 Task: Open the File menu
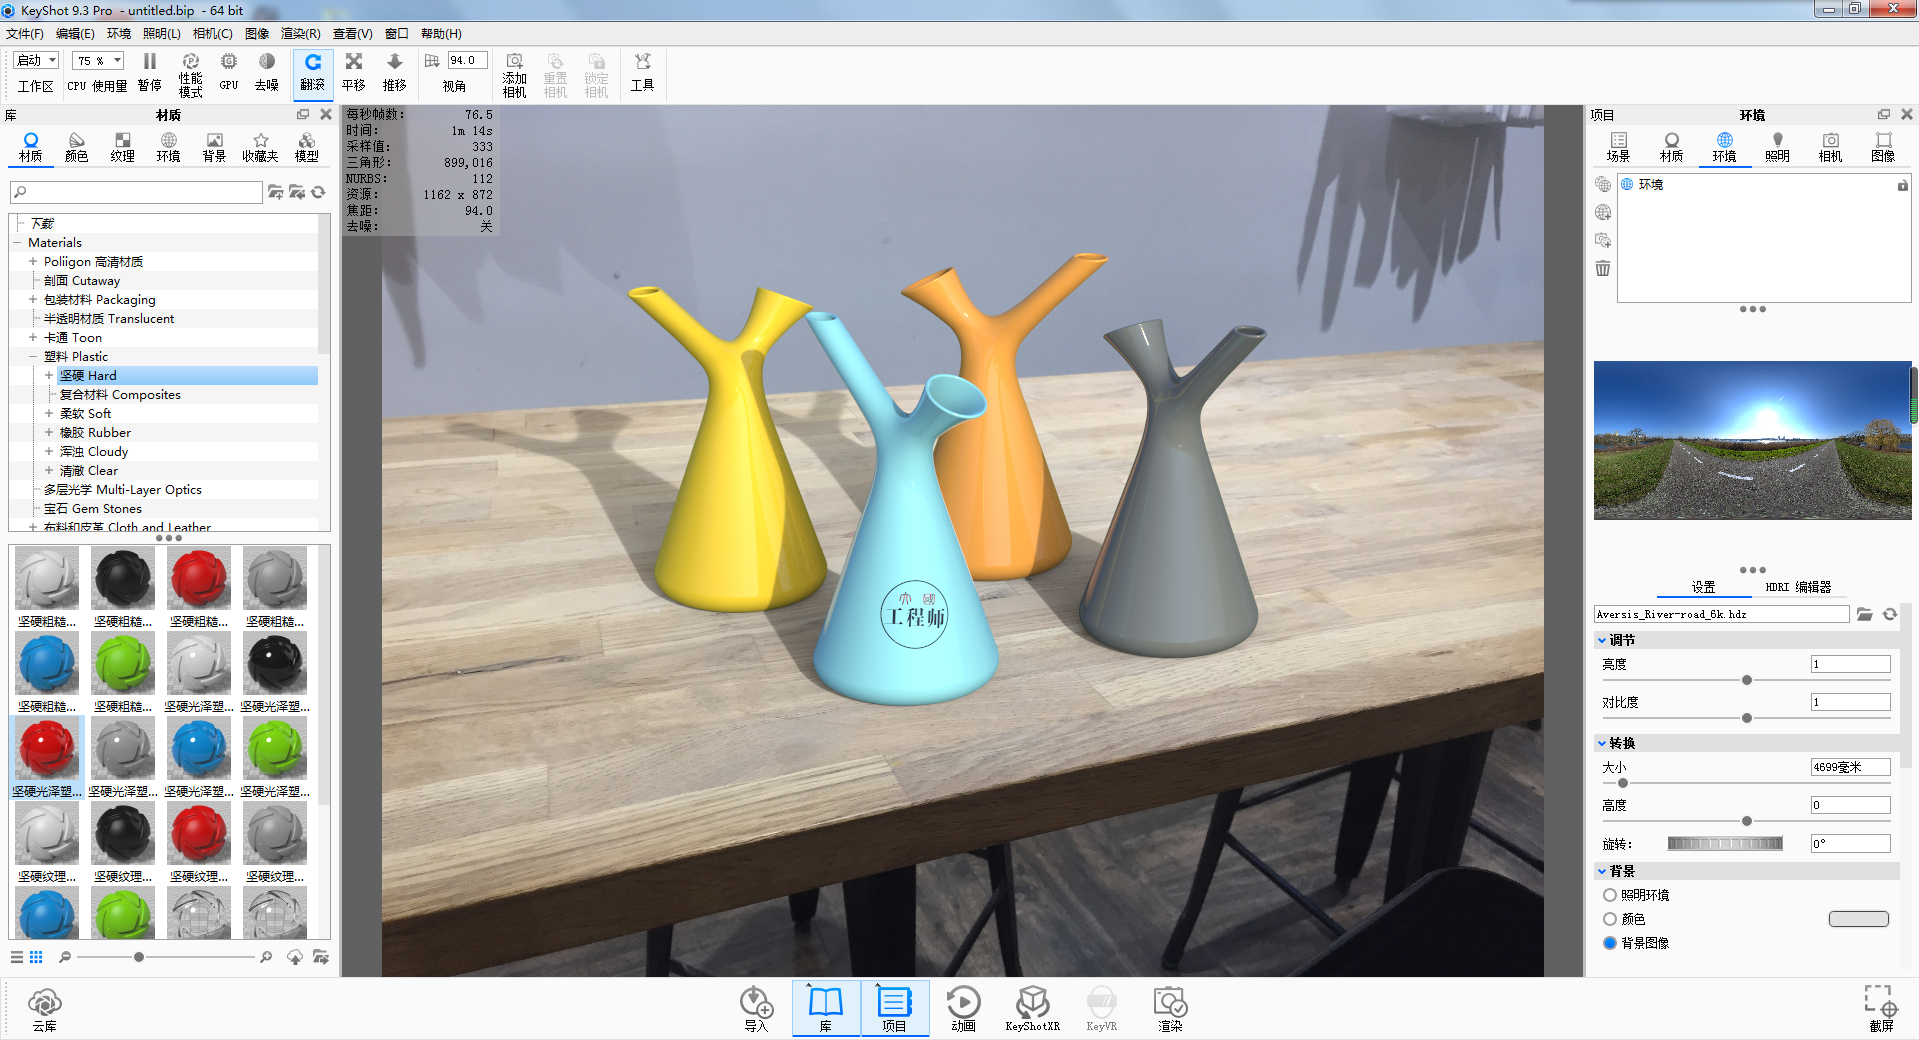pyautogui.click(x=25, y=33)
